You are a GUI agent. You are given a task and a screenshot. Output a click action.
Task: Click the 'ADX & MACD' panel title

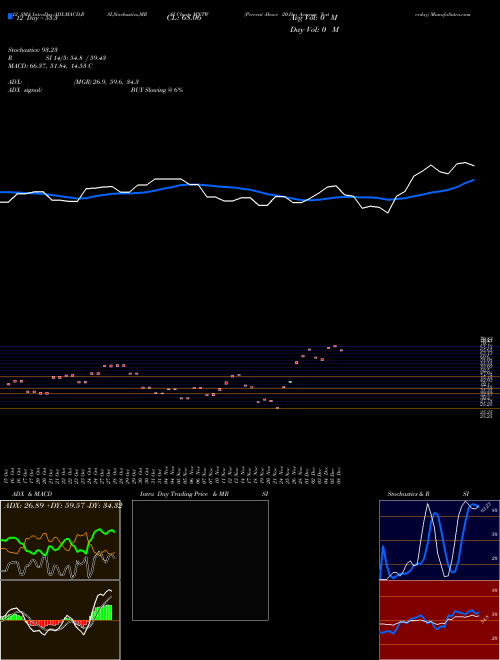click(32, 494)
